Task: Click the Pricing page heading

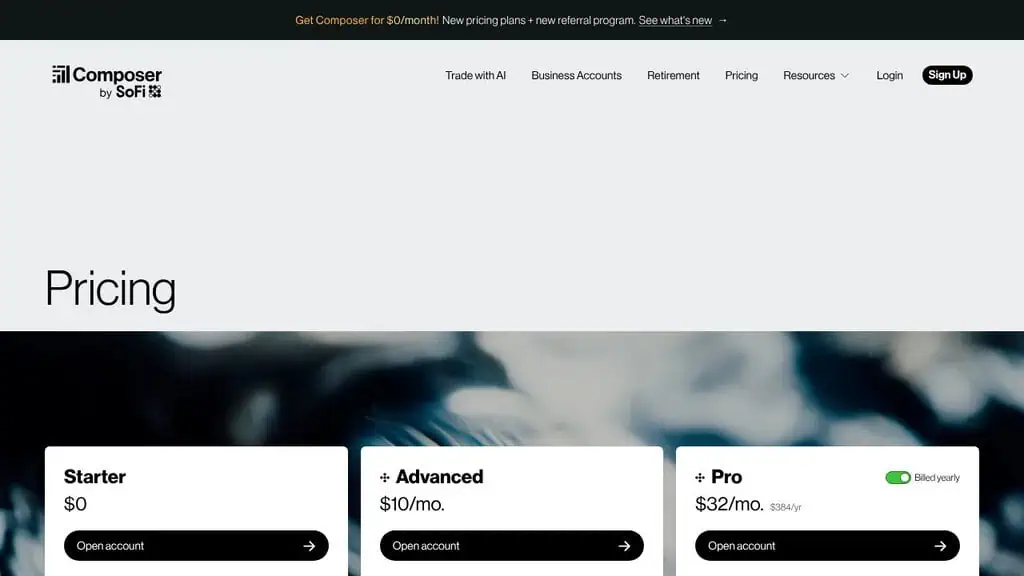Action: pyautogui.click(x=110, y=289)
